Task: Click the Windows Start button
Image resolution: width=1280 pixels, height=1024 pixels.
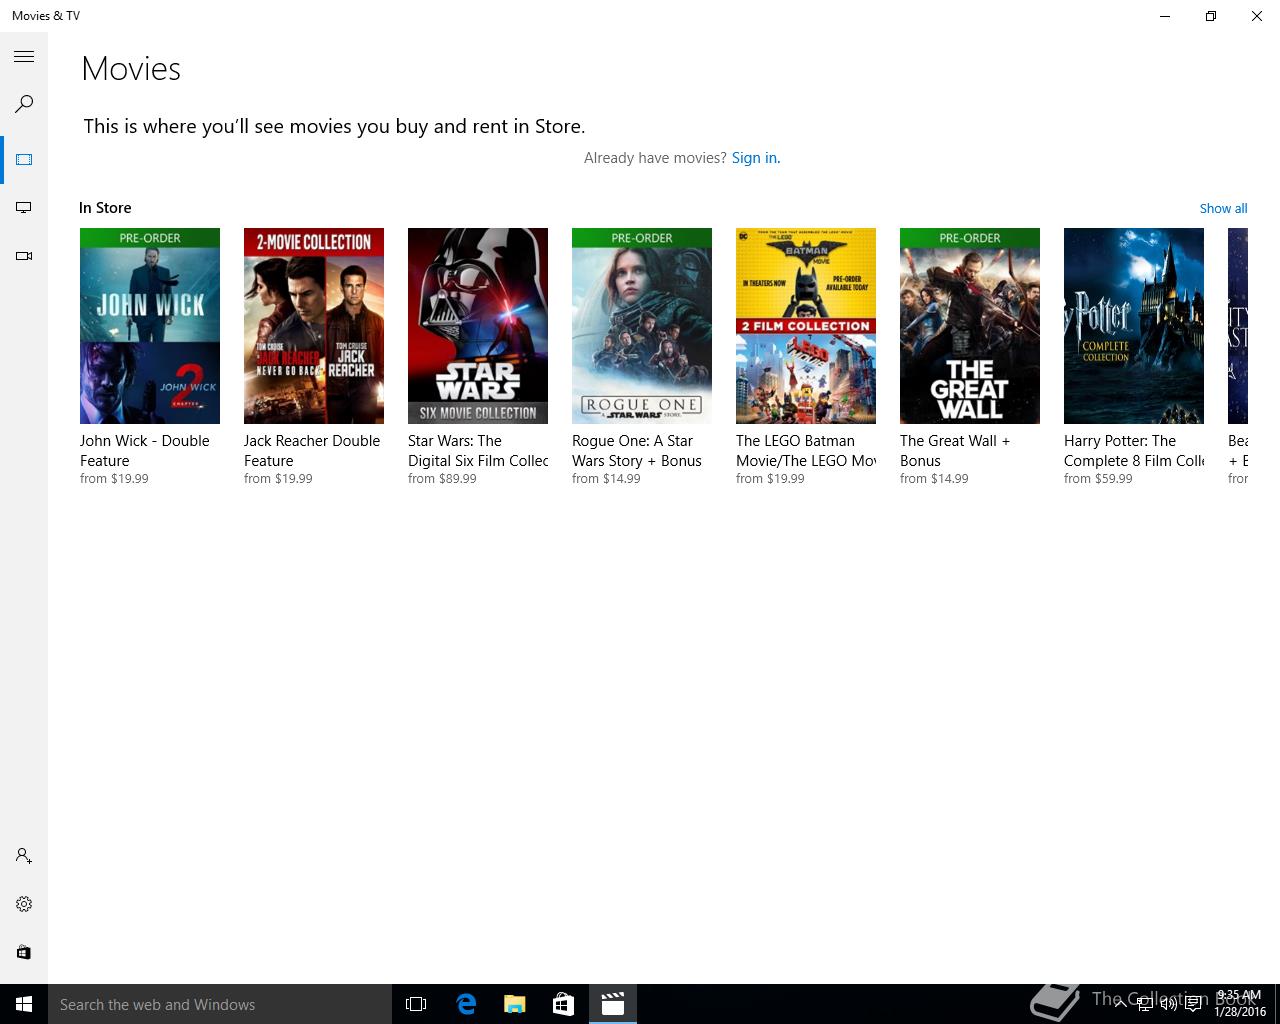Action: 24,1004
